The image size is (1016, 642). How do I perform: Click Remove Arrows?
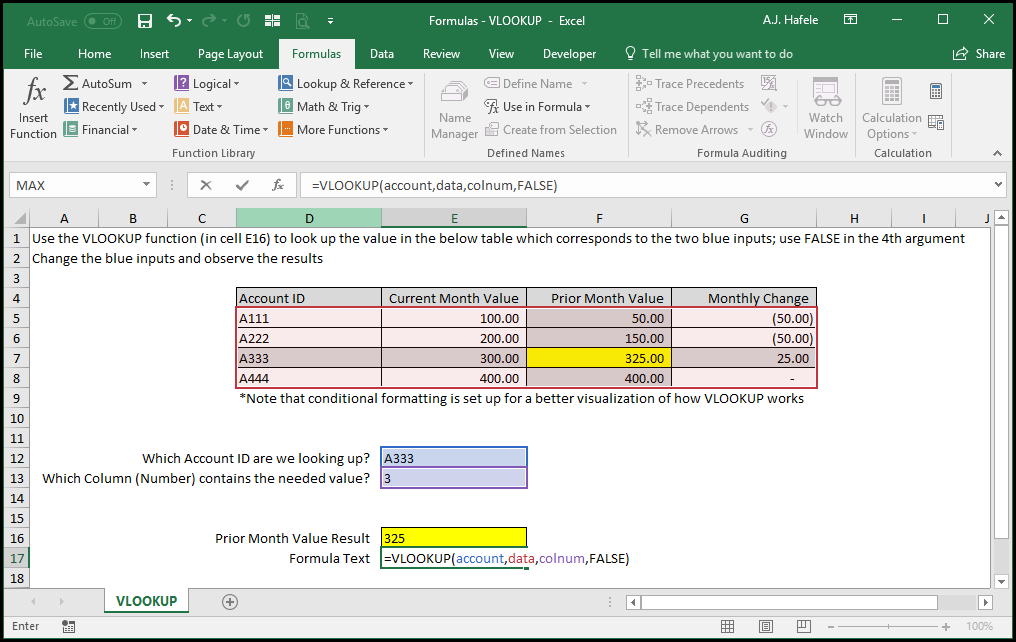[687, 130]
